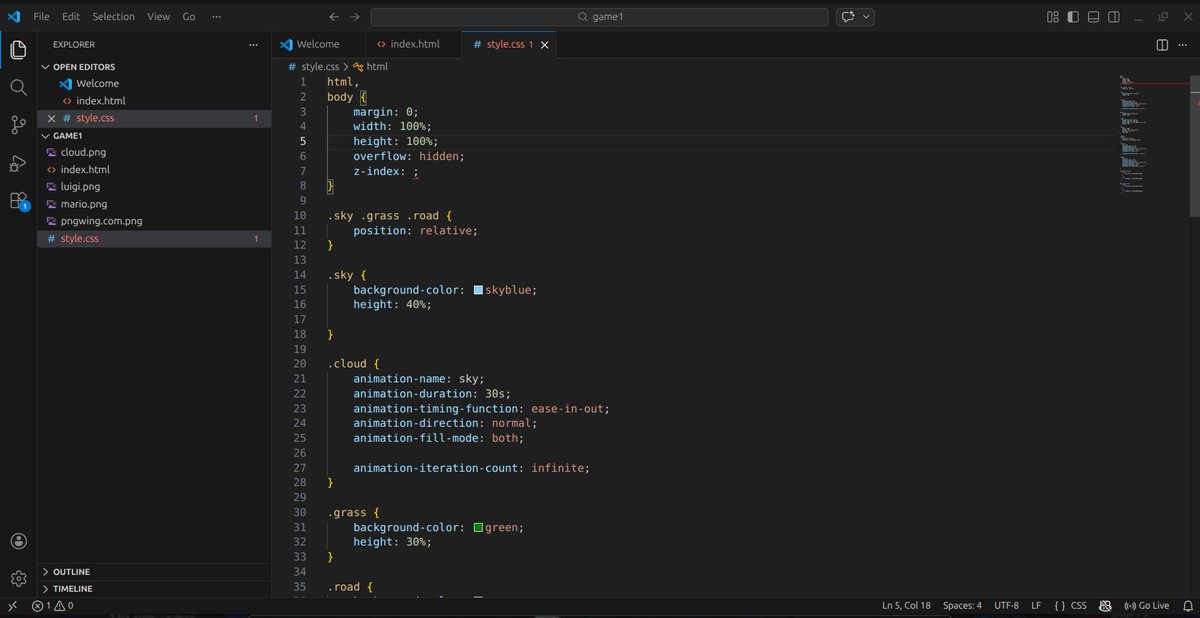Click the Split Editor Right icon
Viewport: 1200px width, 618px height.
[1162, 44]
